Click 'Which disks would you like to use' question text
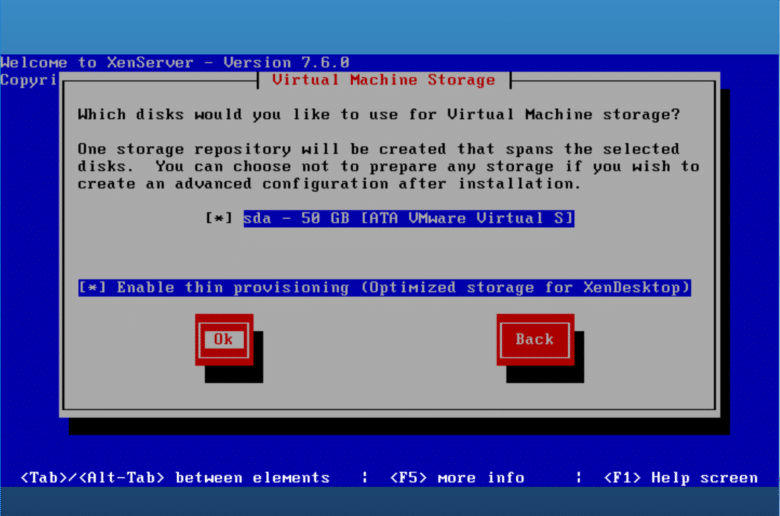This screenshot has height=516, width=780. tap(379, 114)
